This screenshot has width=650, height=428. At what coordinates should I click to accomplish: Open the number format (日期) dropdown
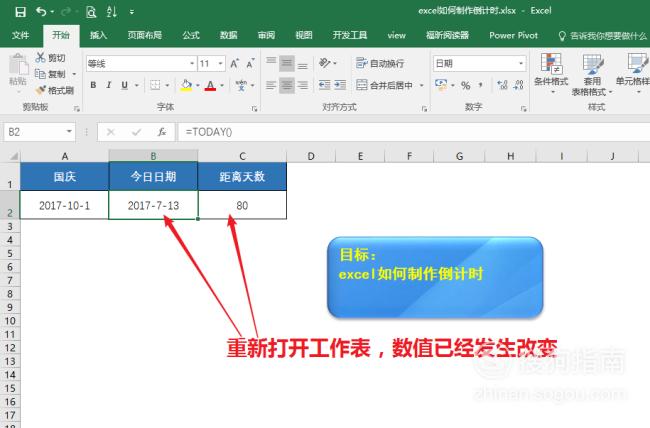(521, 63)
